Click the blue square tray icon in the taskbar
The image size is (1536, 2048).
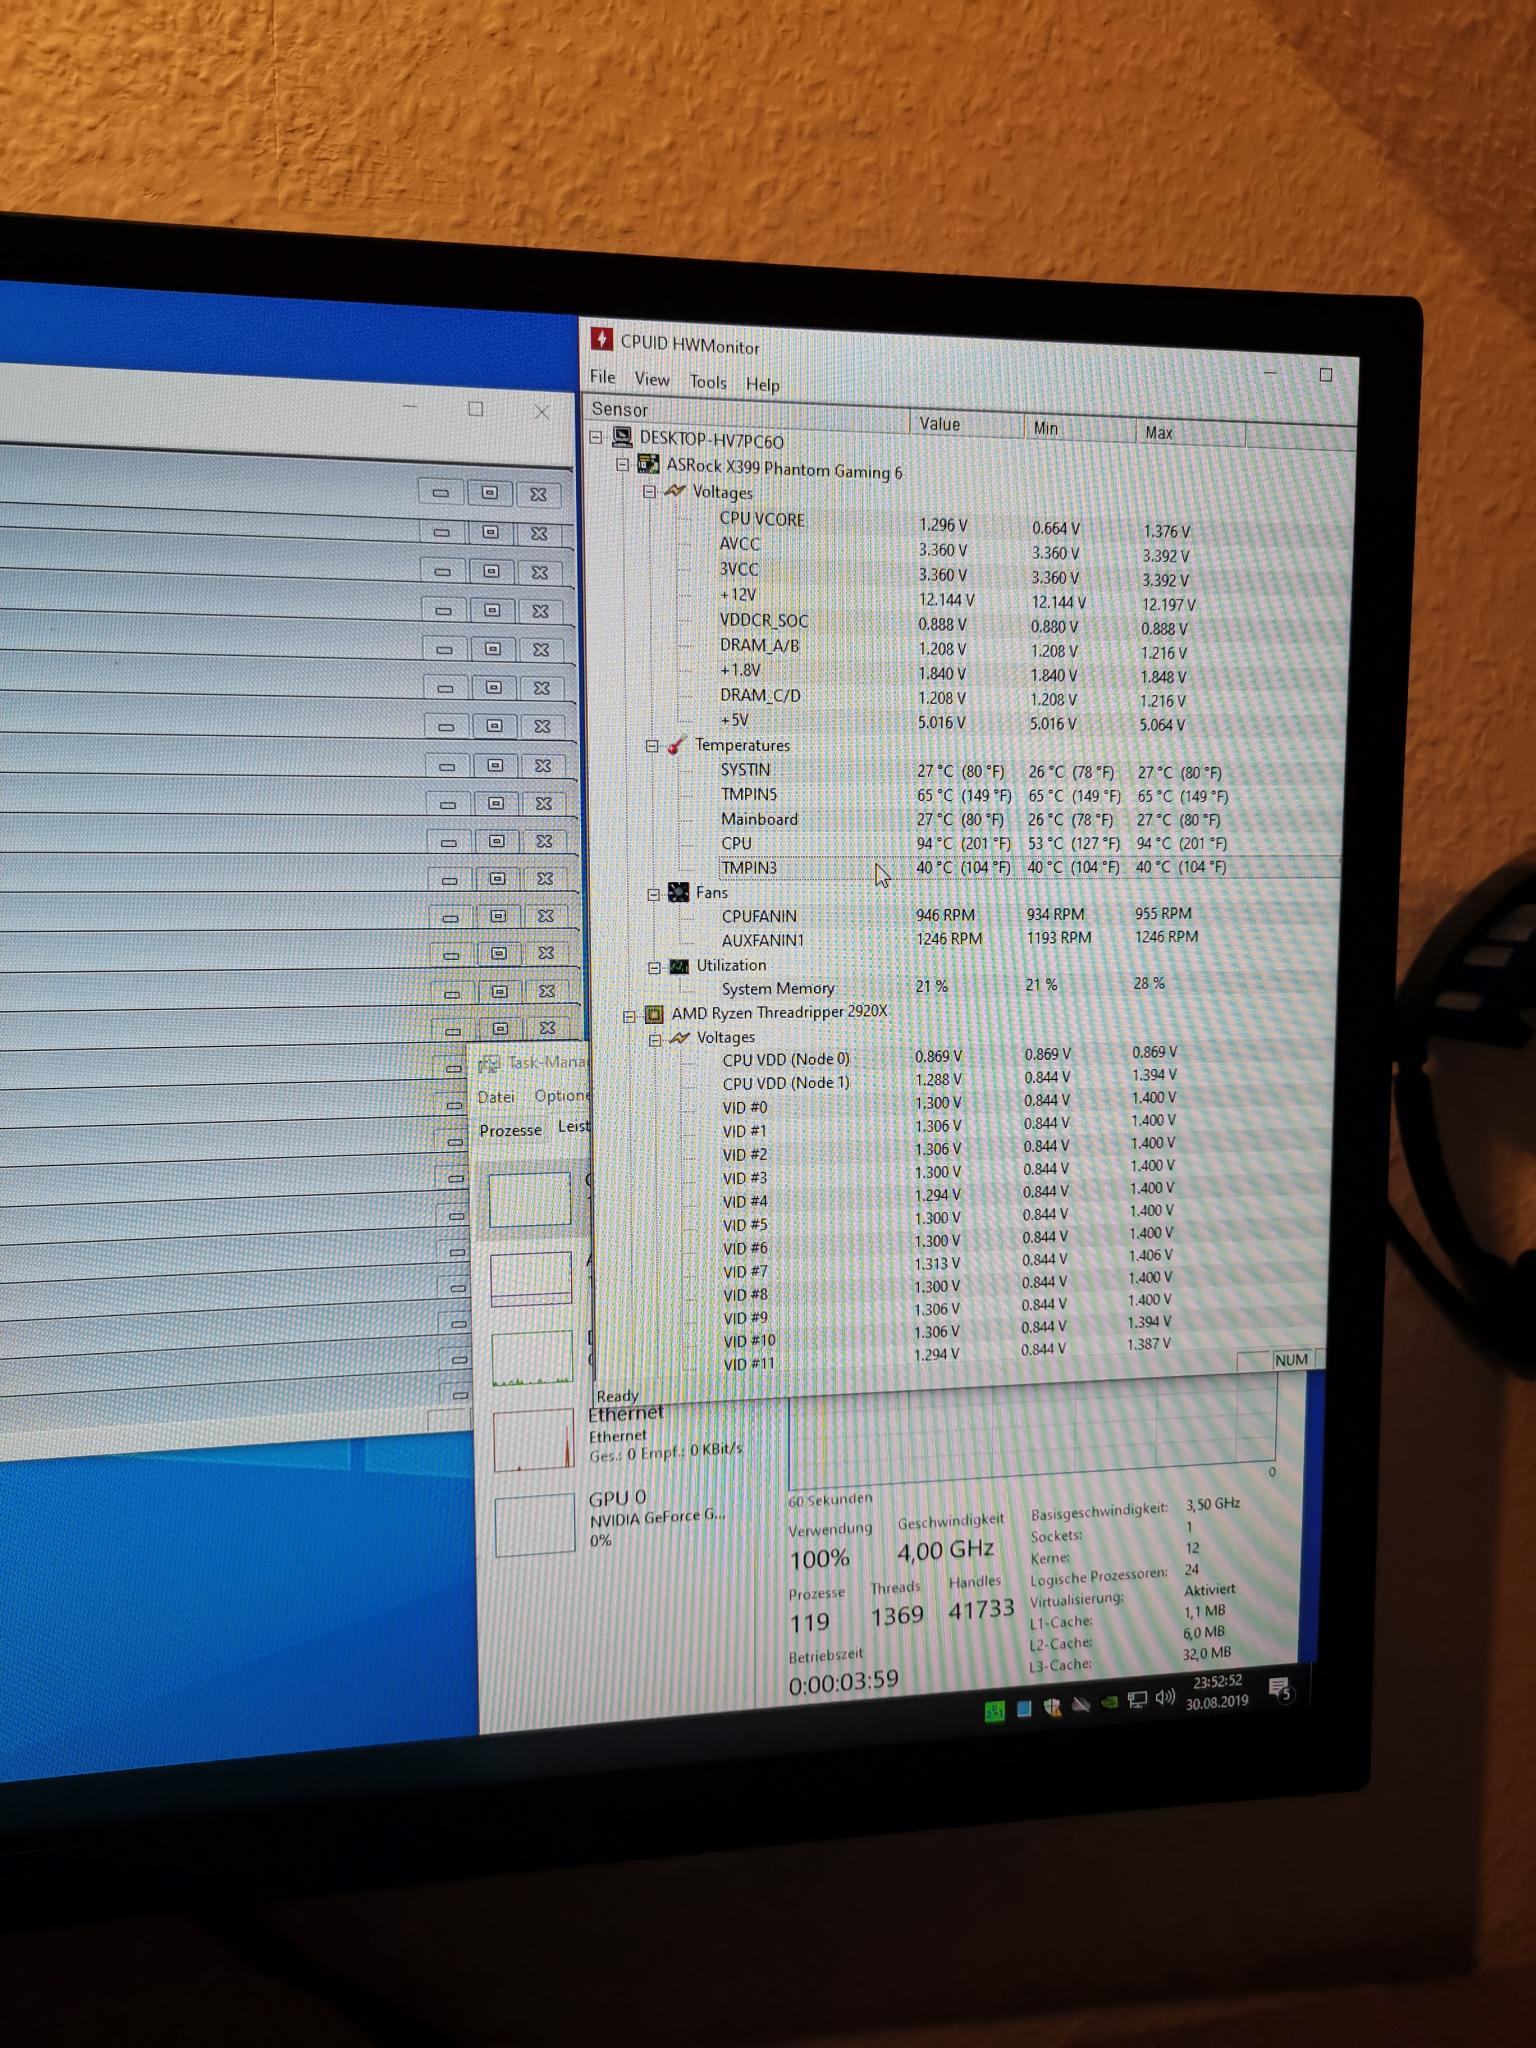point(1023,1709)
